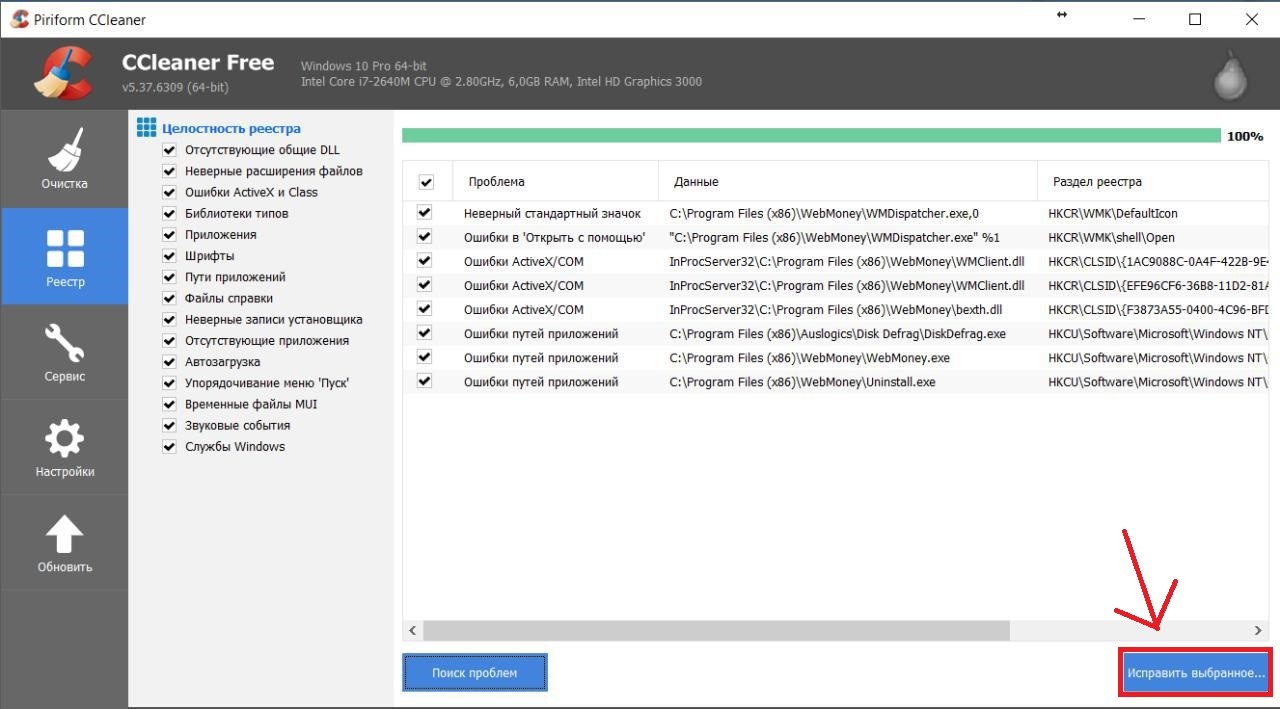Select the Реестр registry section

(64, 256)
